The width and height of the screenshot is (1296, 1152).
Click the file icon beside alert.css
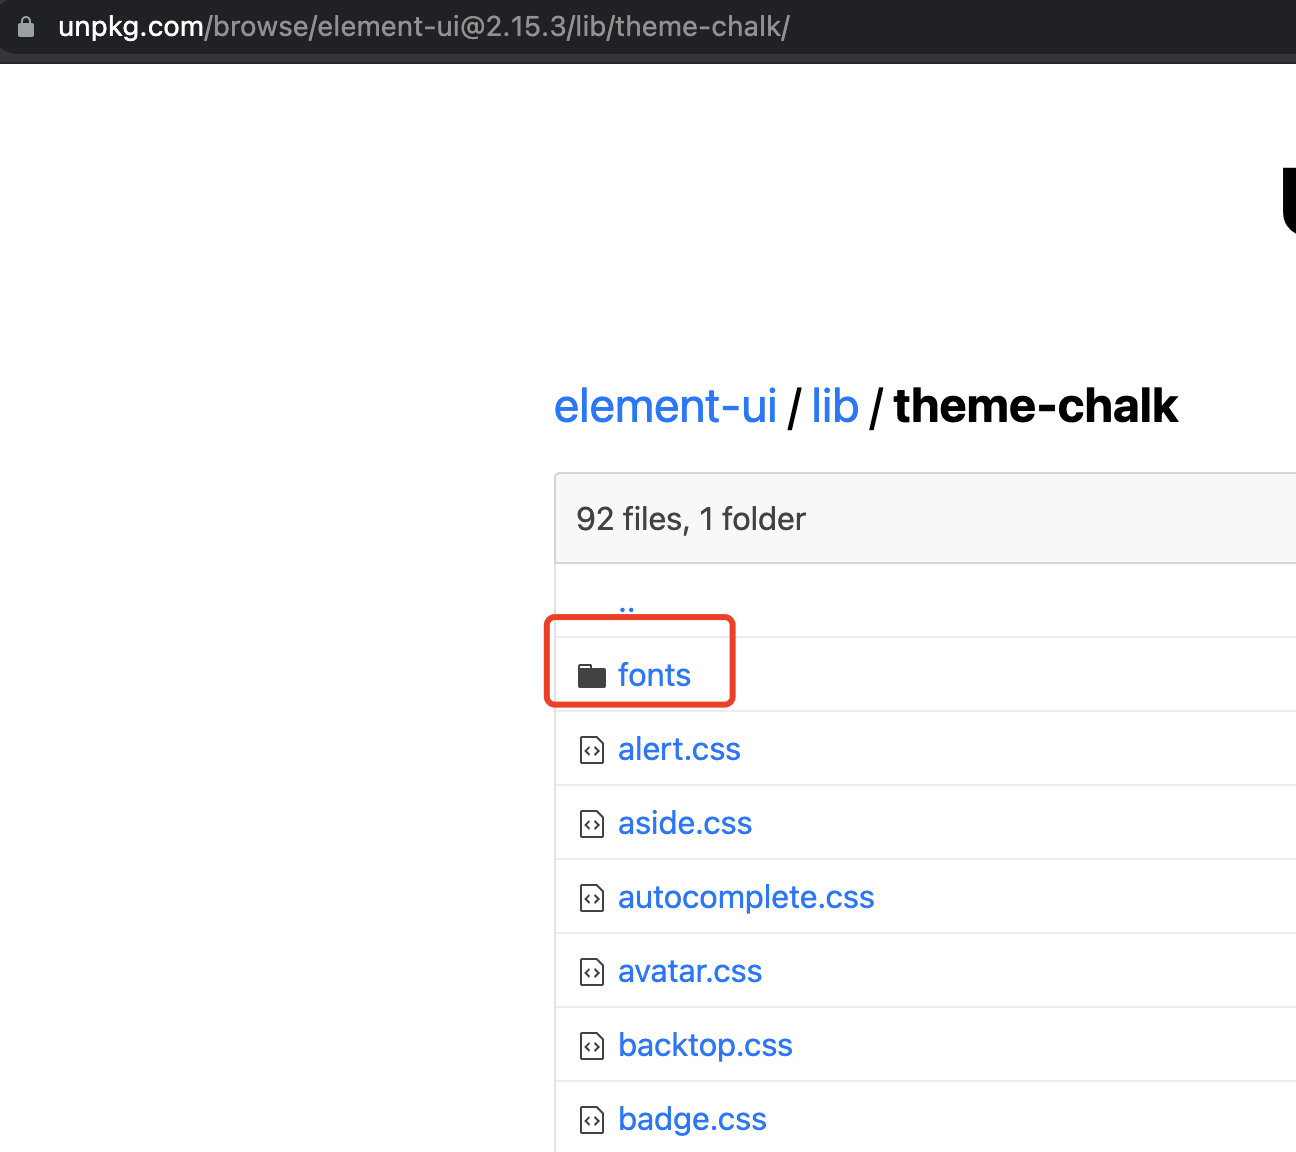point(592,750)
